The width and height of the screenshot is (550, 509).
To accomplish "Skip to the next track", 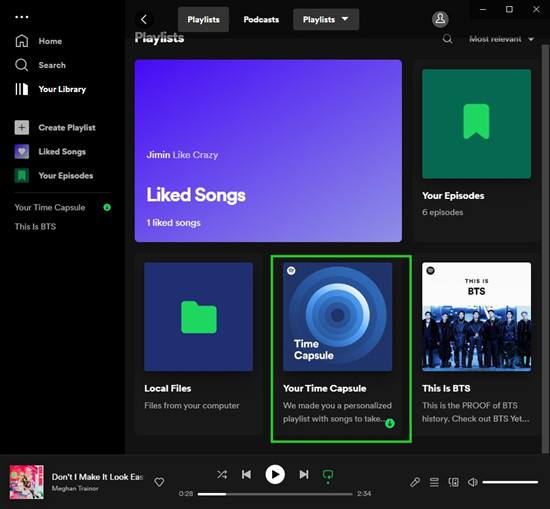I will pos(304,475).
